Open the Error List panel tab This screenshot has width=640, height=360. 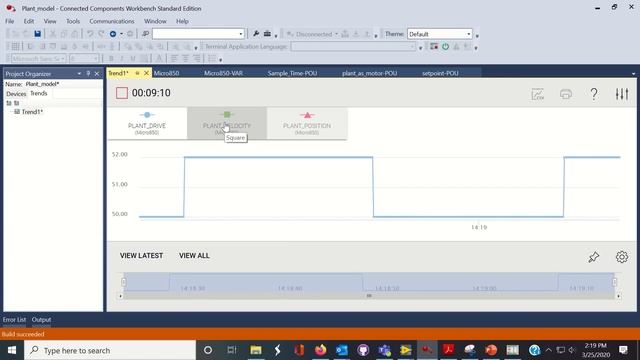pos(14,320)
